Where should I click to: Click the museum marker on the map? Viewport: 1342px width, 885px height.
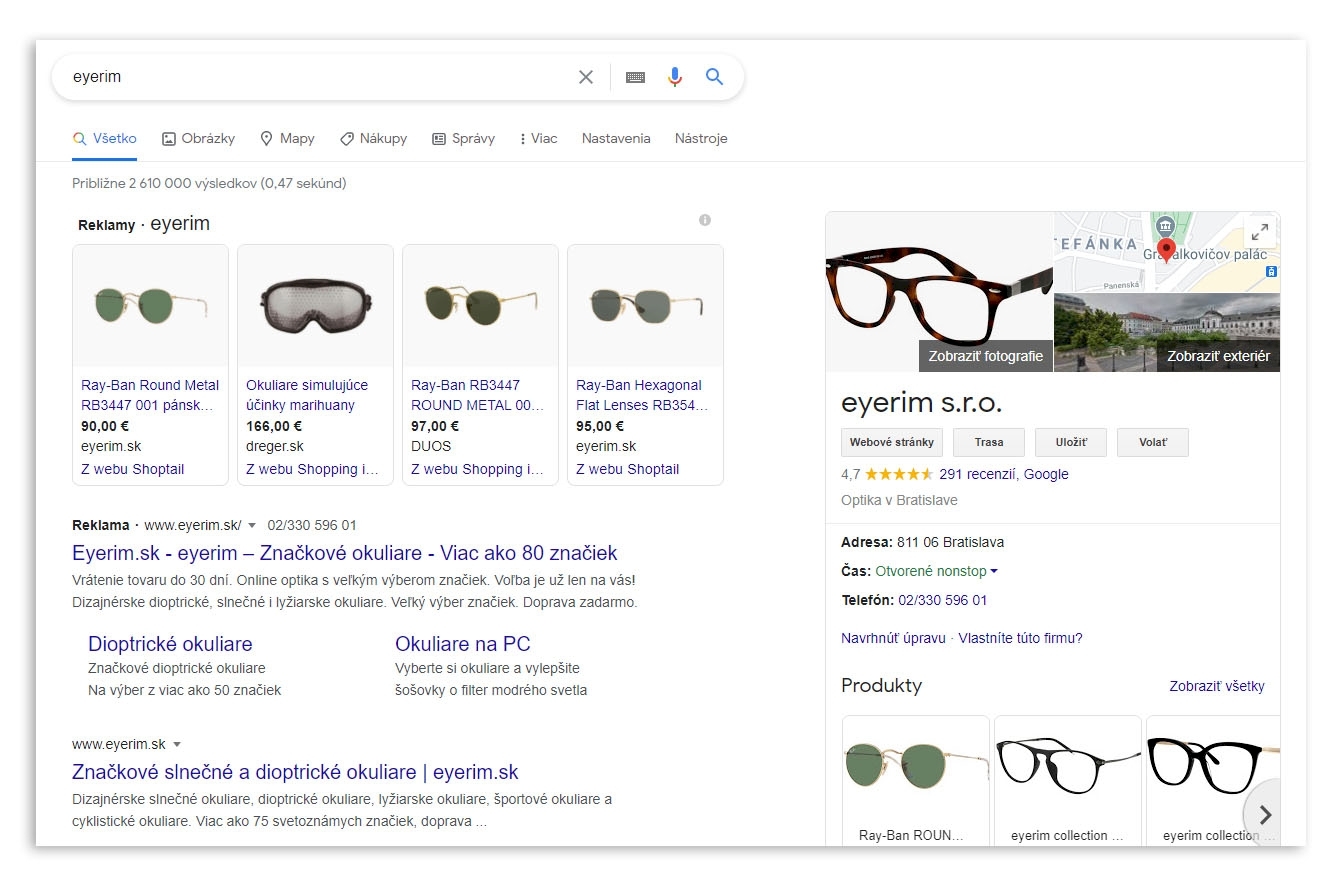click(x=1164, y=225)
